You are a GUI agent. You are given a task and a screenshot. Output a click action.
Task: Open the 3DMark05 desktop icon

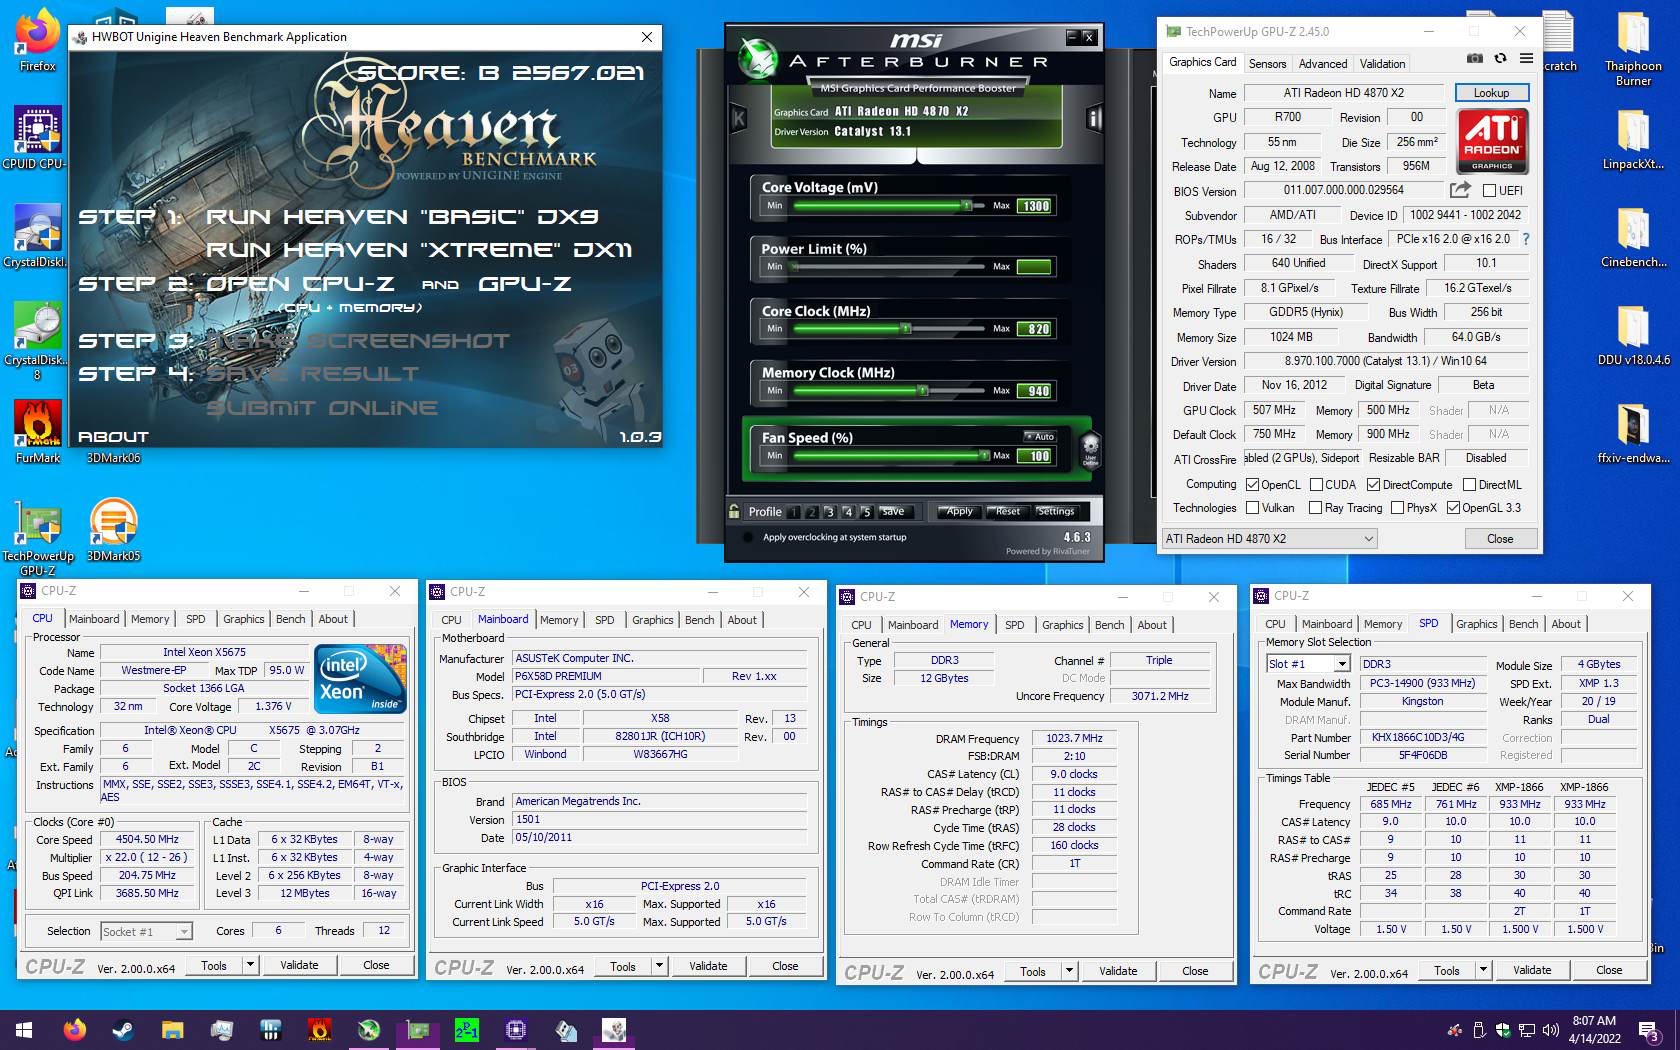113,530
